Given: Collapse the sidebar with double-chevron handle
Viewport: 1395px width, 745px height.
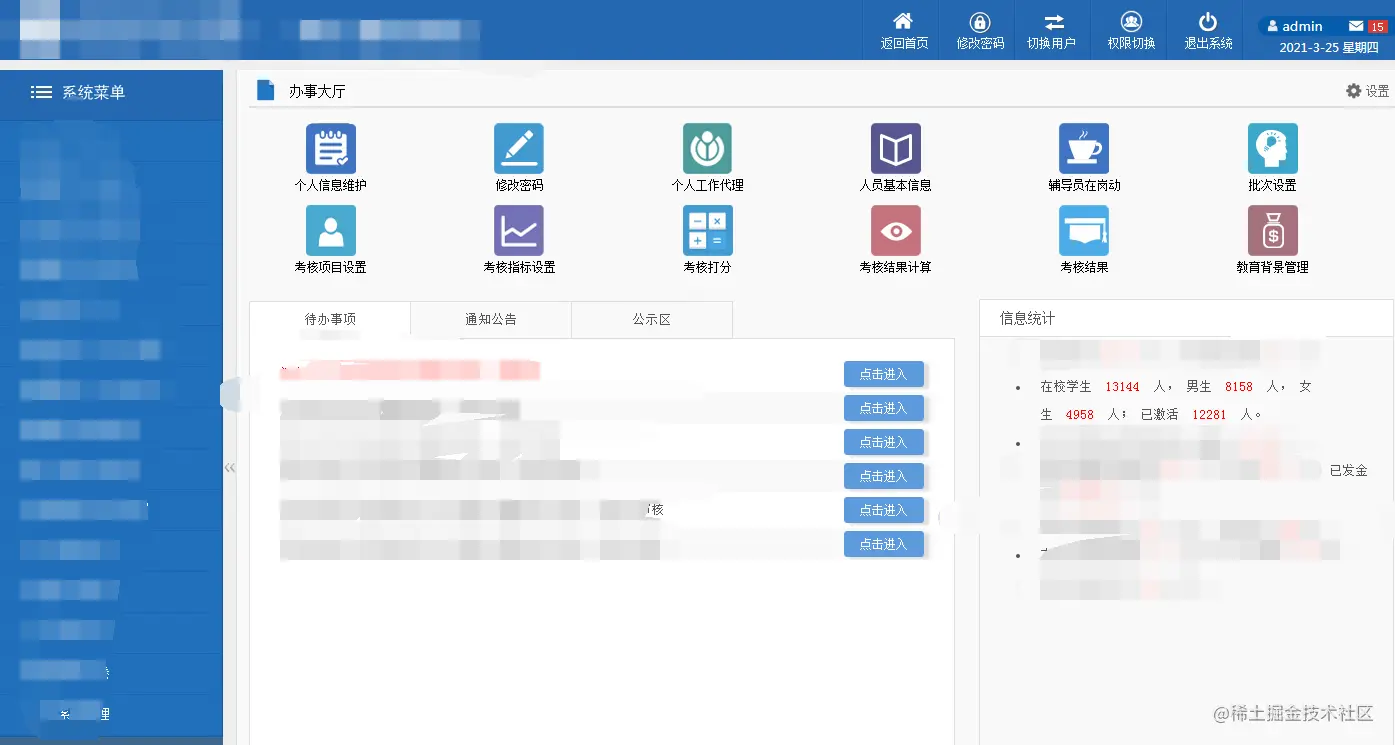Looking at the screenshot, I should click(230, 467).
